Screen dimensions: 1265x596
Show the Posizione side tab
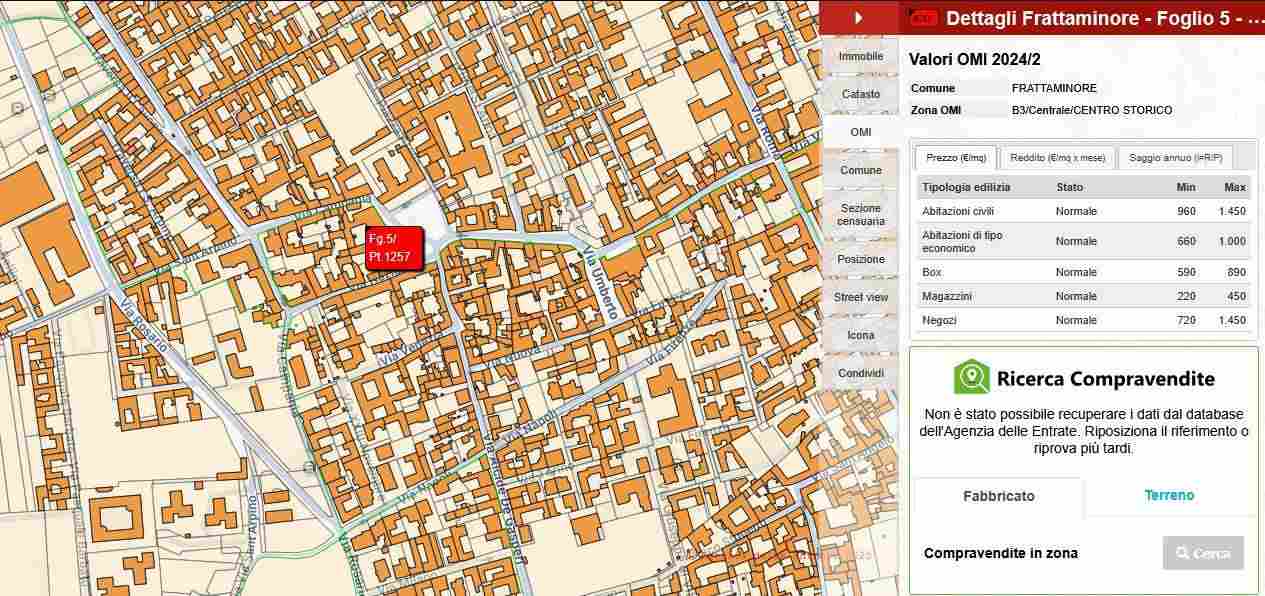pyautogui.click(x=860, y=259)
